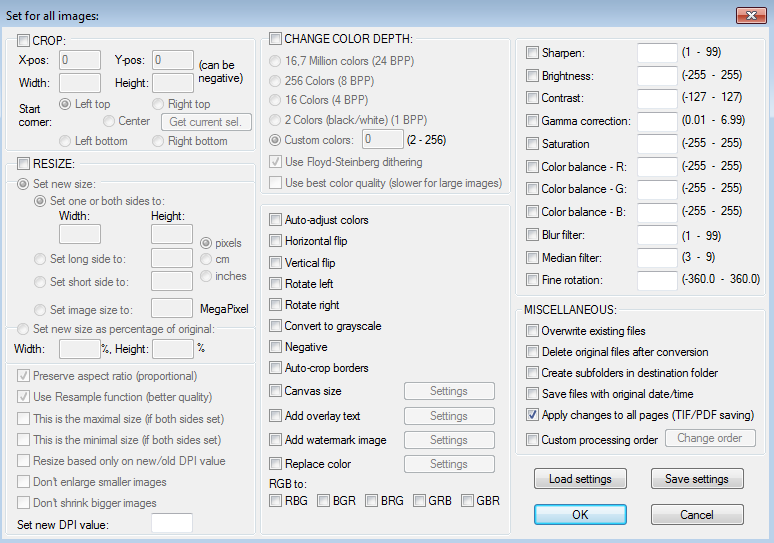Enable Create subfolders in destination folder
Viewport: 774px width, 543px height.
[x=532, y=372]
